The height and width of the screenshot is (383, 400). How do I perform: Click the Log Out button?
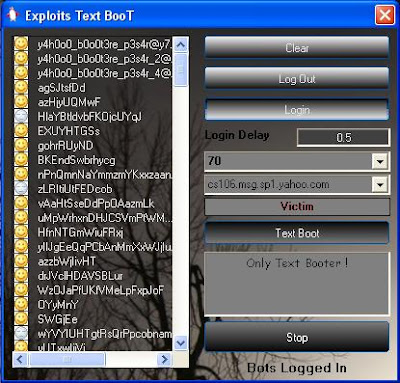coord(297,79)
